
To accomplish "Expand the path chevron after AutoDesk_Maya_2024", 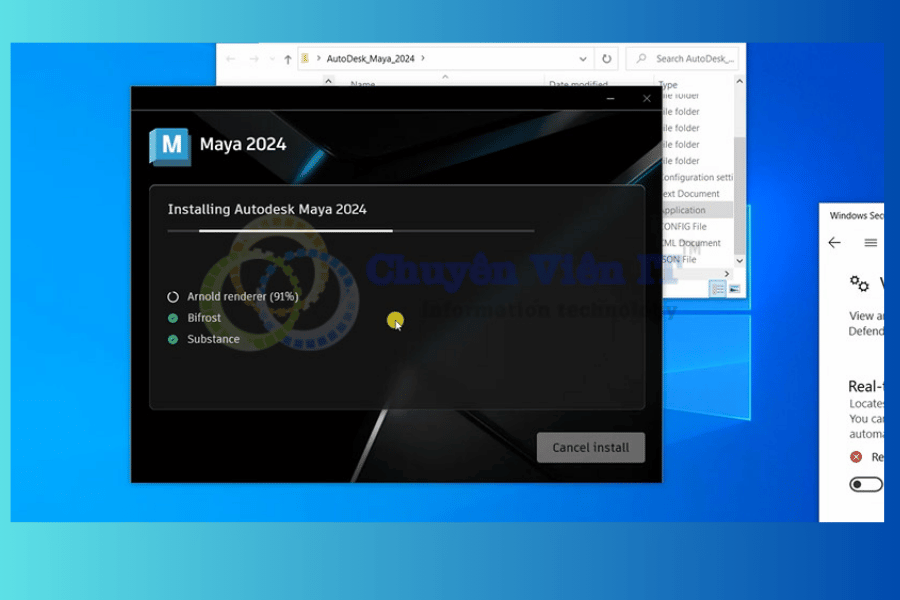I will click(423, 59).
